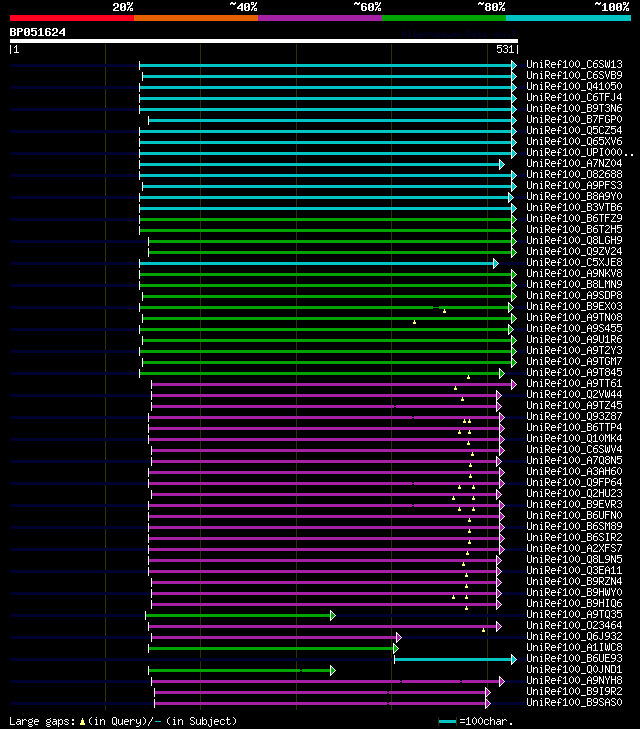
Task: Click the arrowhead ending the UniRef100_Q6J932 bar
Action: coord(399,637)
